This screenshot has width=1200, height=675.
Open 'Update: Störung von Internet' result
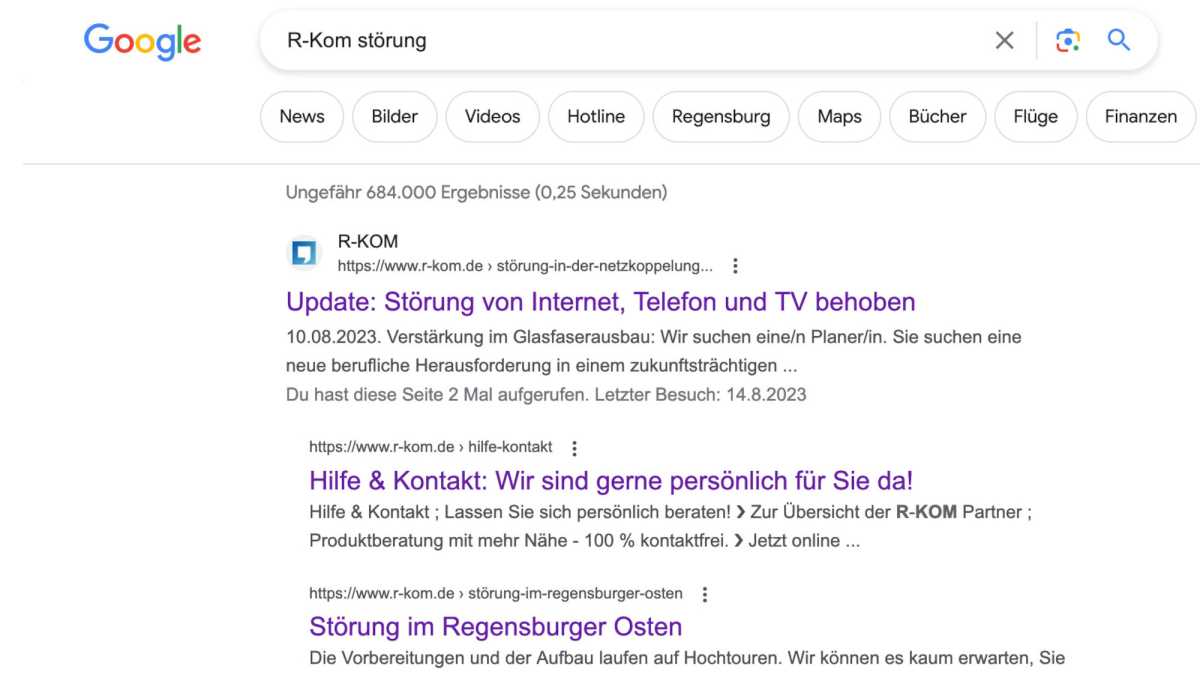click(600, 301)
